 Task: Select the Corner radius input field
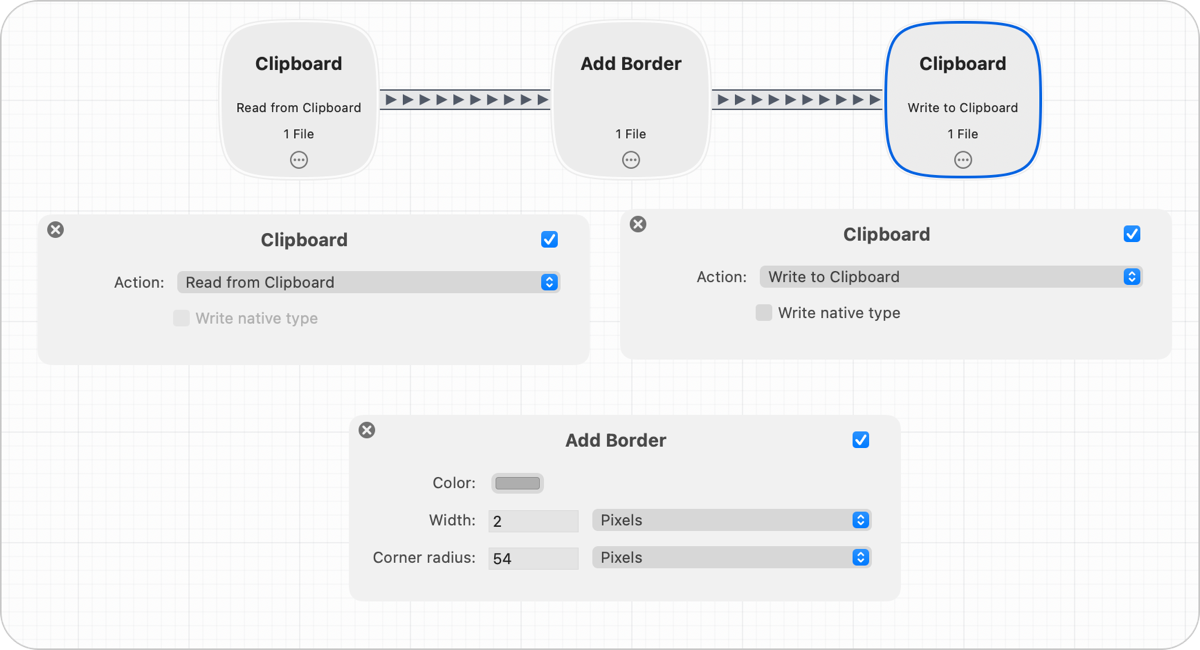click(533, 557)
